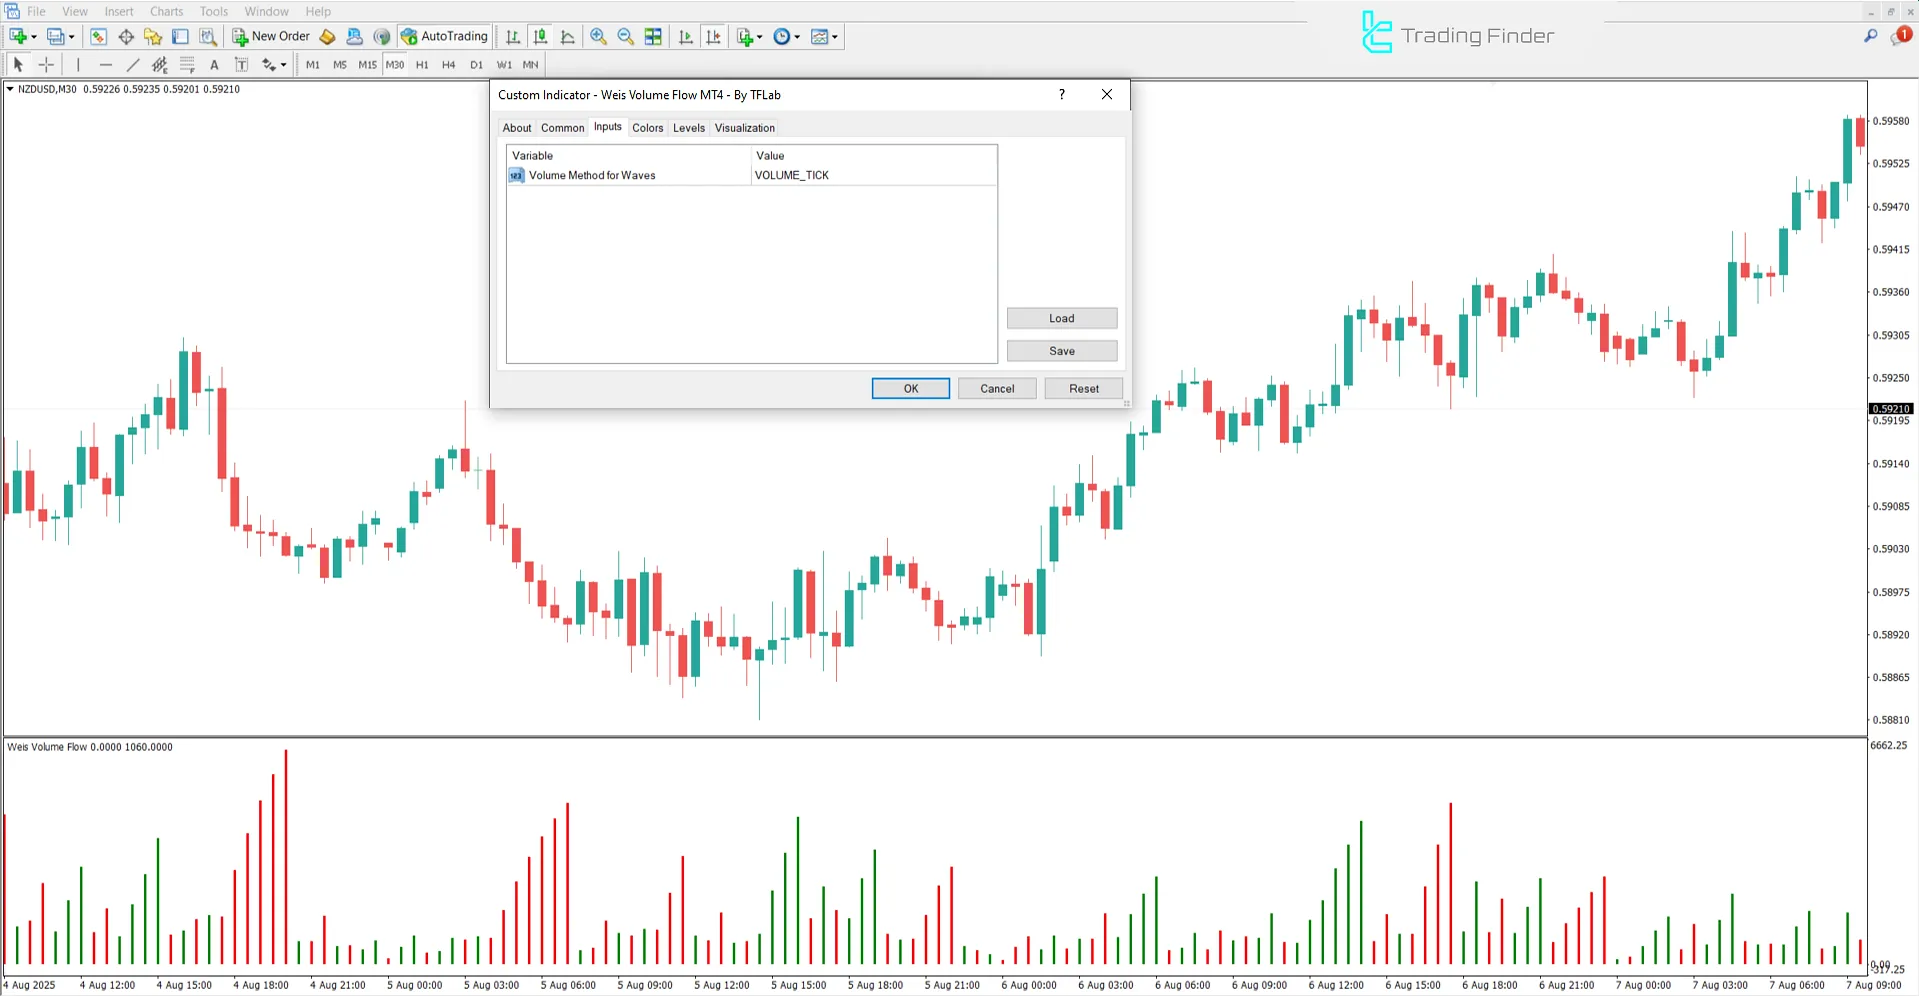Click the Load button
Image resolution: width=1919 pixels, height=996 pixels.
click(1061, 317)
